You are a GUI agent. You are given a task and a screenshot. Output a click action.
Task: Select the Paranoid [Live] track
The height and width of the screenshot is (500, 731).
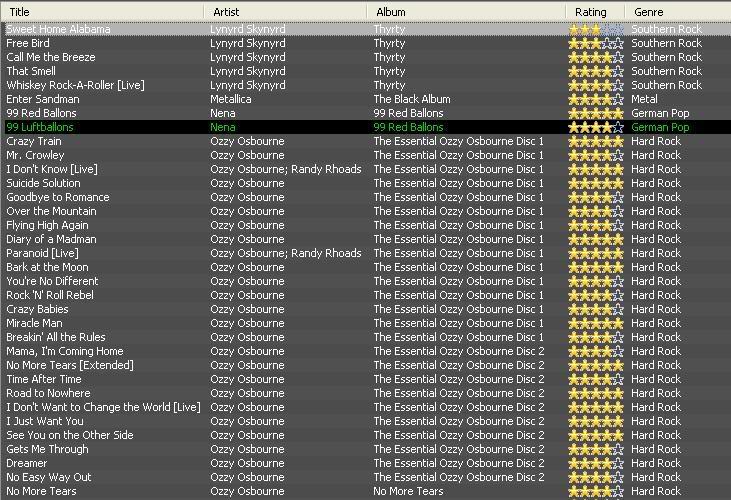coord(42,253)
